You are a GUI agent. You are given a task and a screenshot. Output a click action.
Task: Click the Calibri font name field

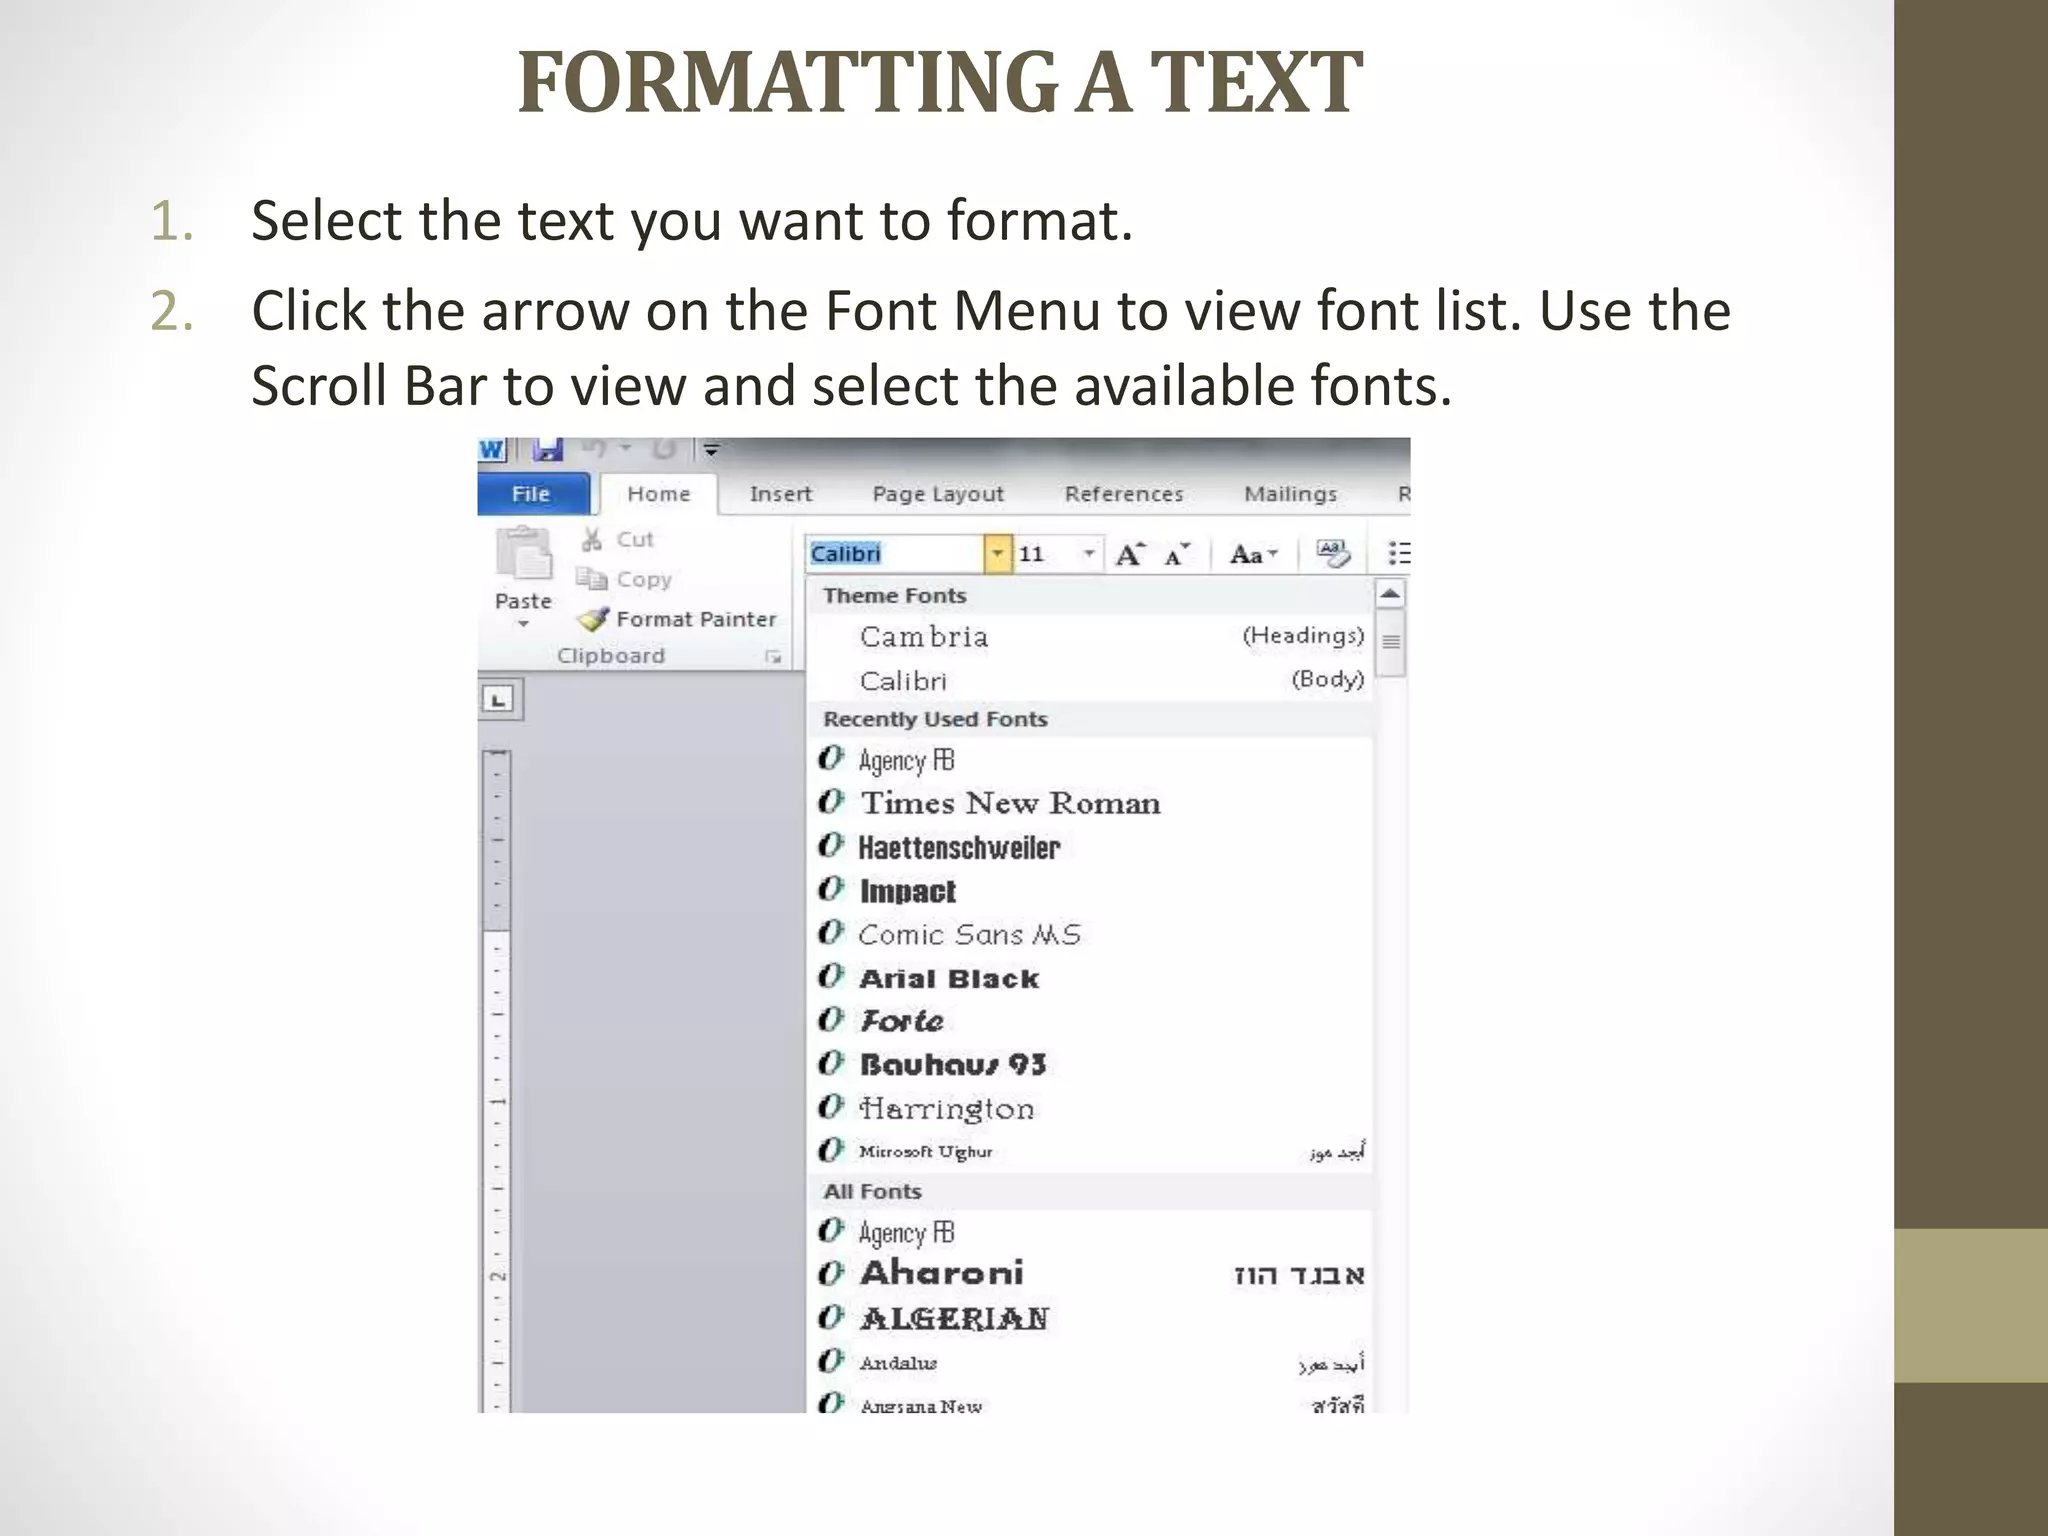pyautogui.click(x=896, y=553)
